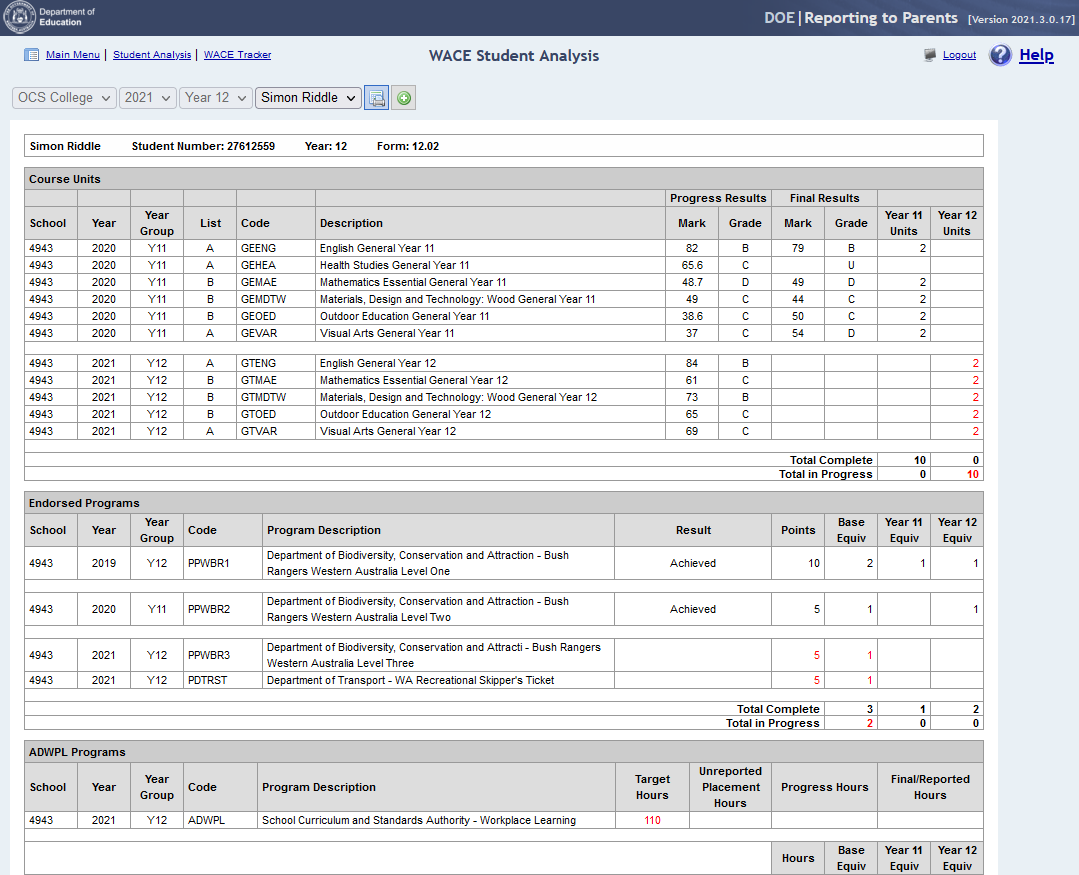Image resolution: width=1079 pixels, height=875 pixels.
Task: Go to Main Menu
Action: (x=73, y=55)
